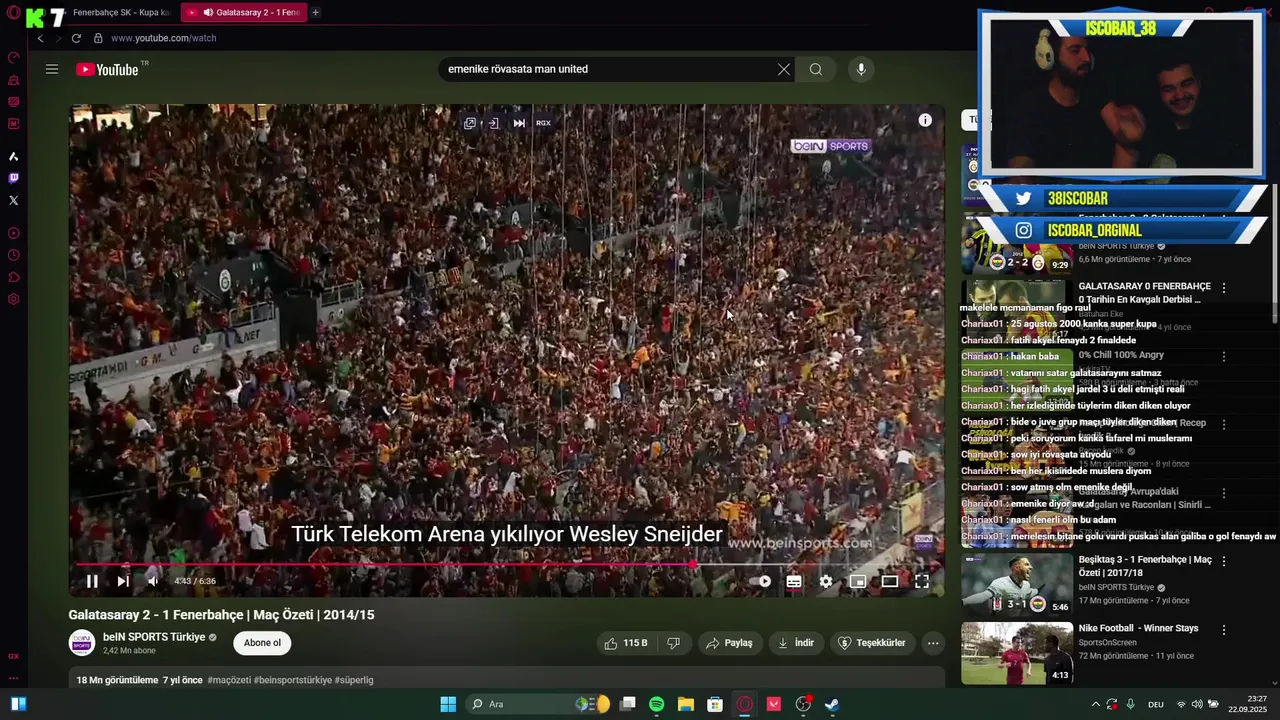Go to the YouTube home logo

108,69
